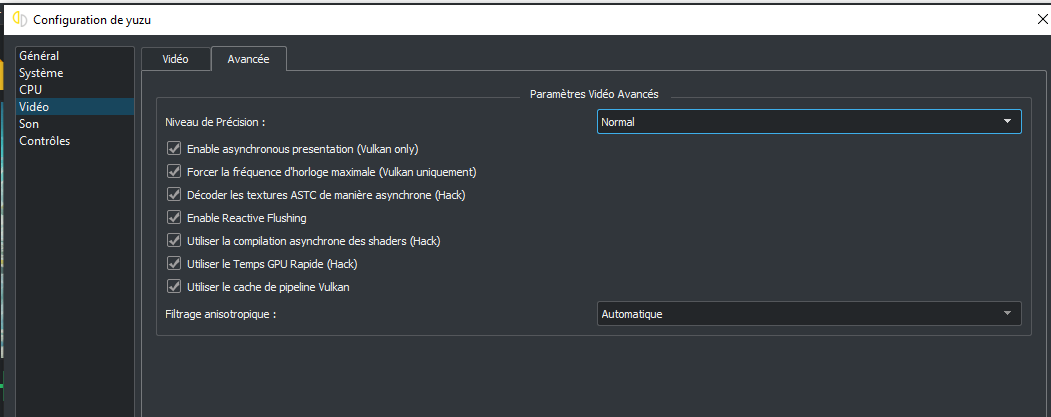Toggle Enable asynchronous presentation checkbox
The image size is (1051, 417).
coord(174,149)
